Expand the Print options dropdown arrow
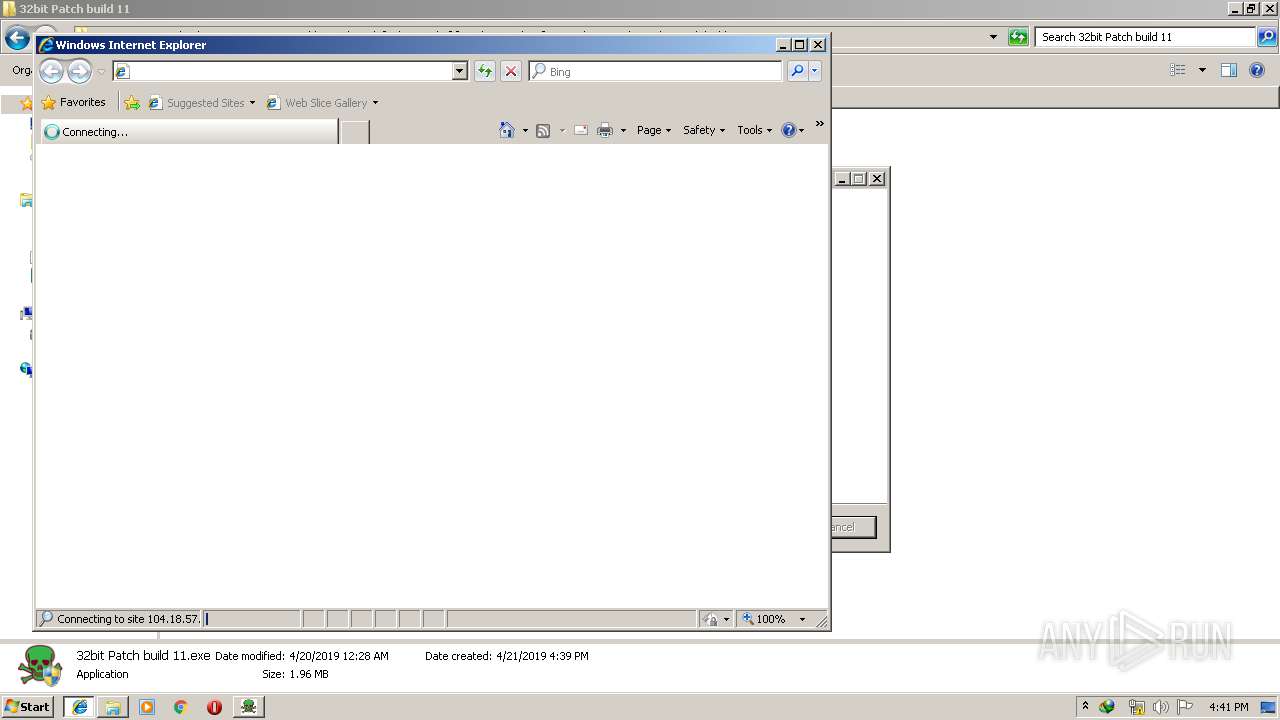The width and height of the screenshot is (1280, 720). coord(623,130)
